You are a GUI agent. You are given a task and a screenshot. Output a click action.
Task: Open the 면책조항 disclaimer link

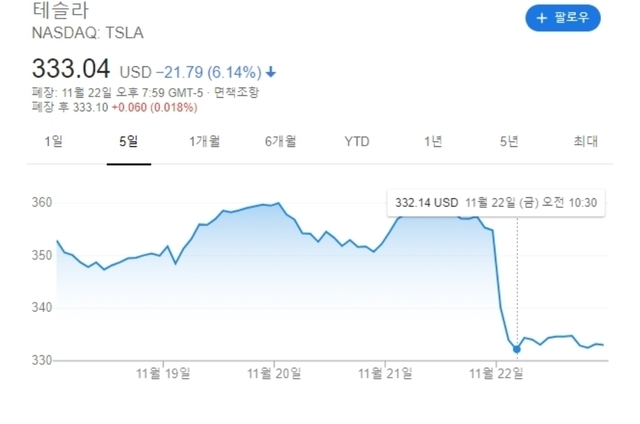[238, 92]
